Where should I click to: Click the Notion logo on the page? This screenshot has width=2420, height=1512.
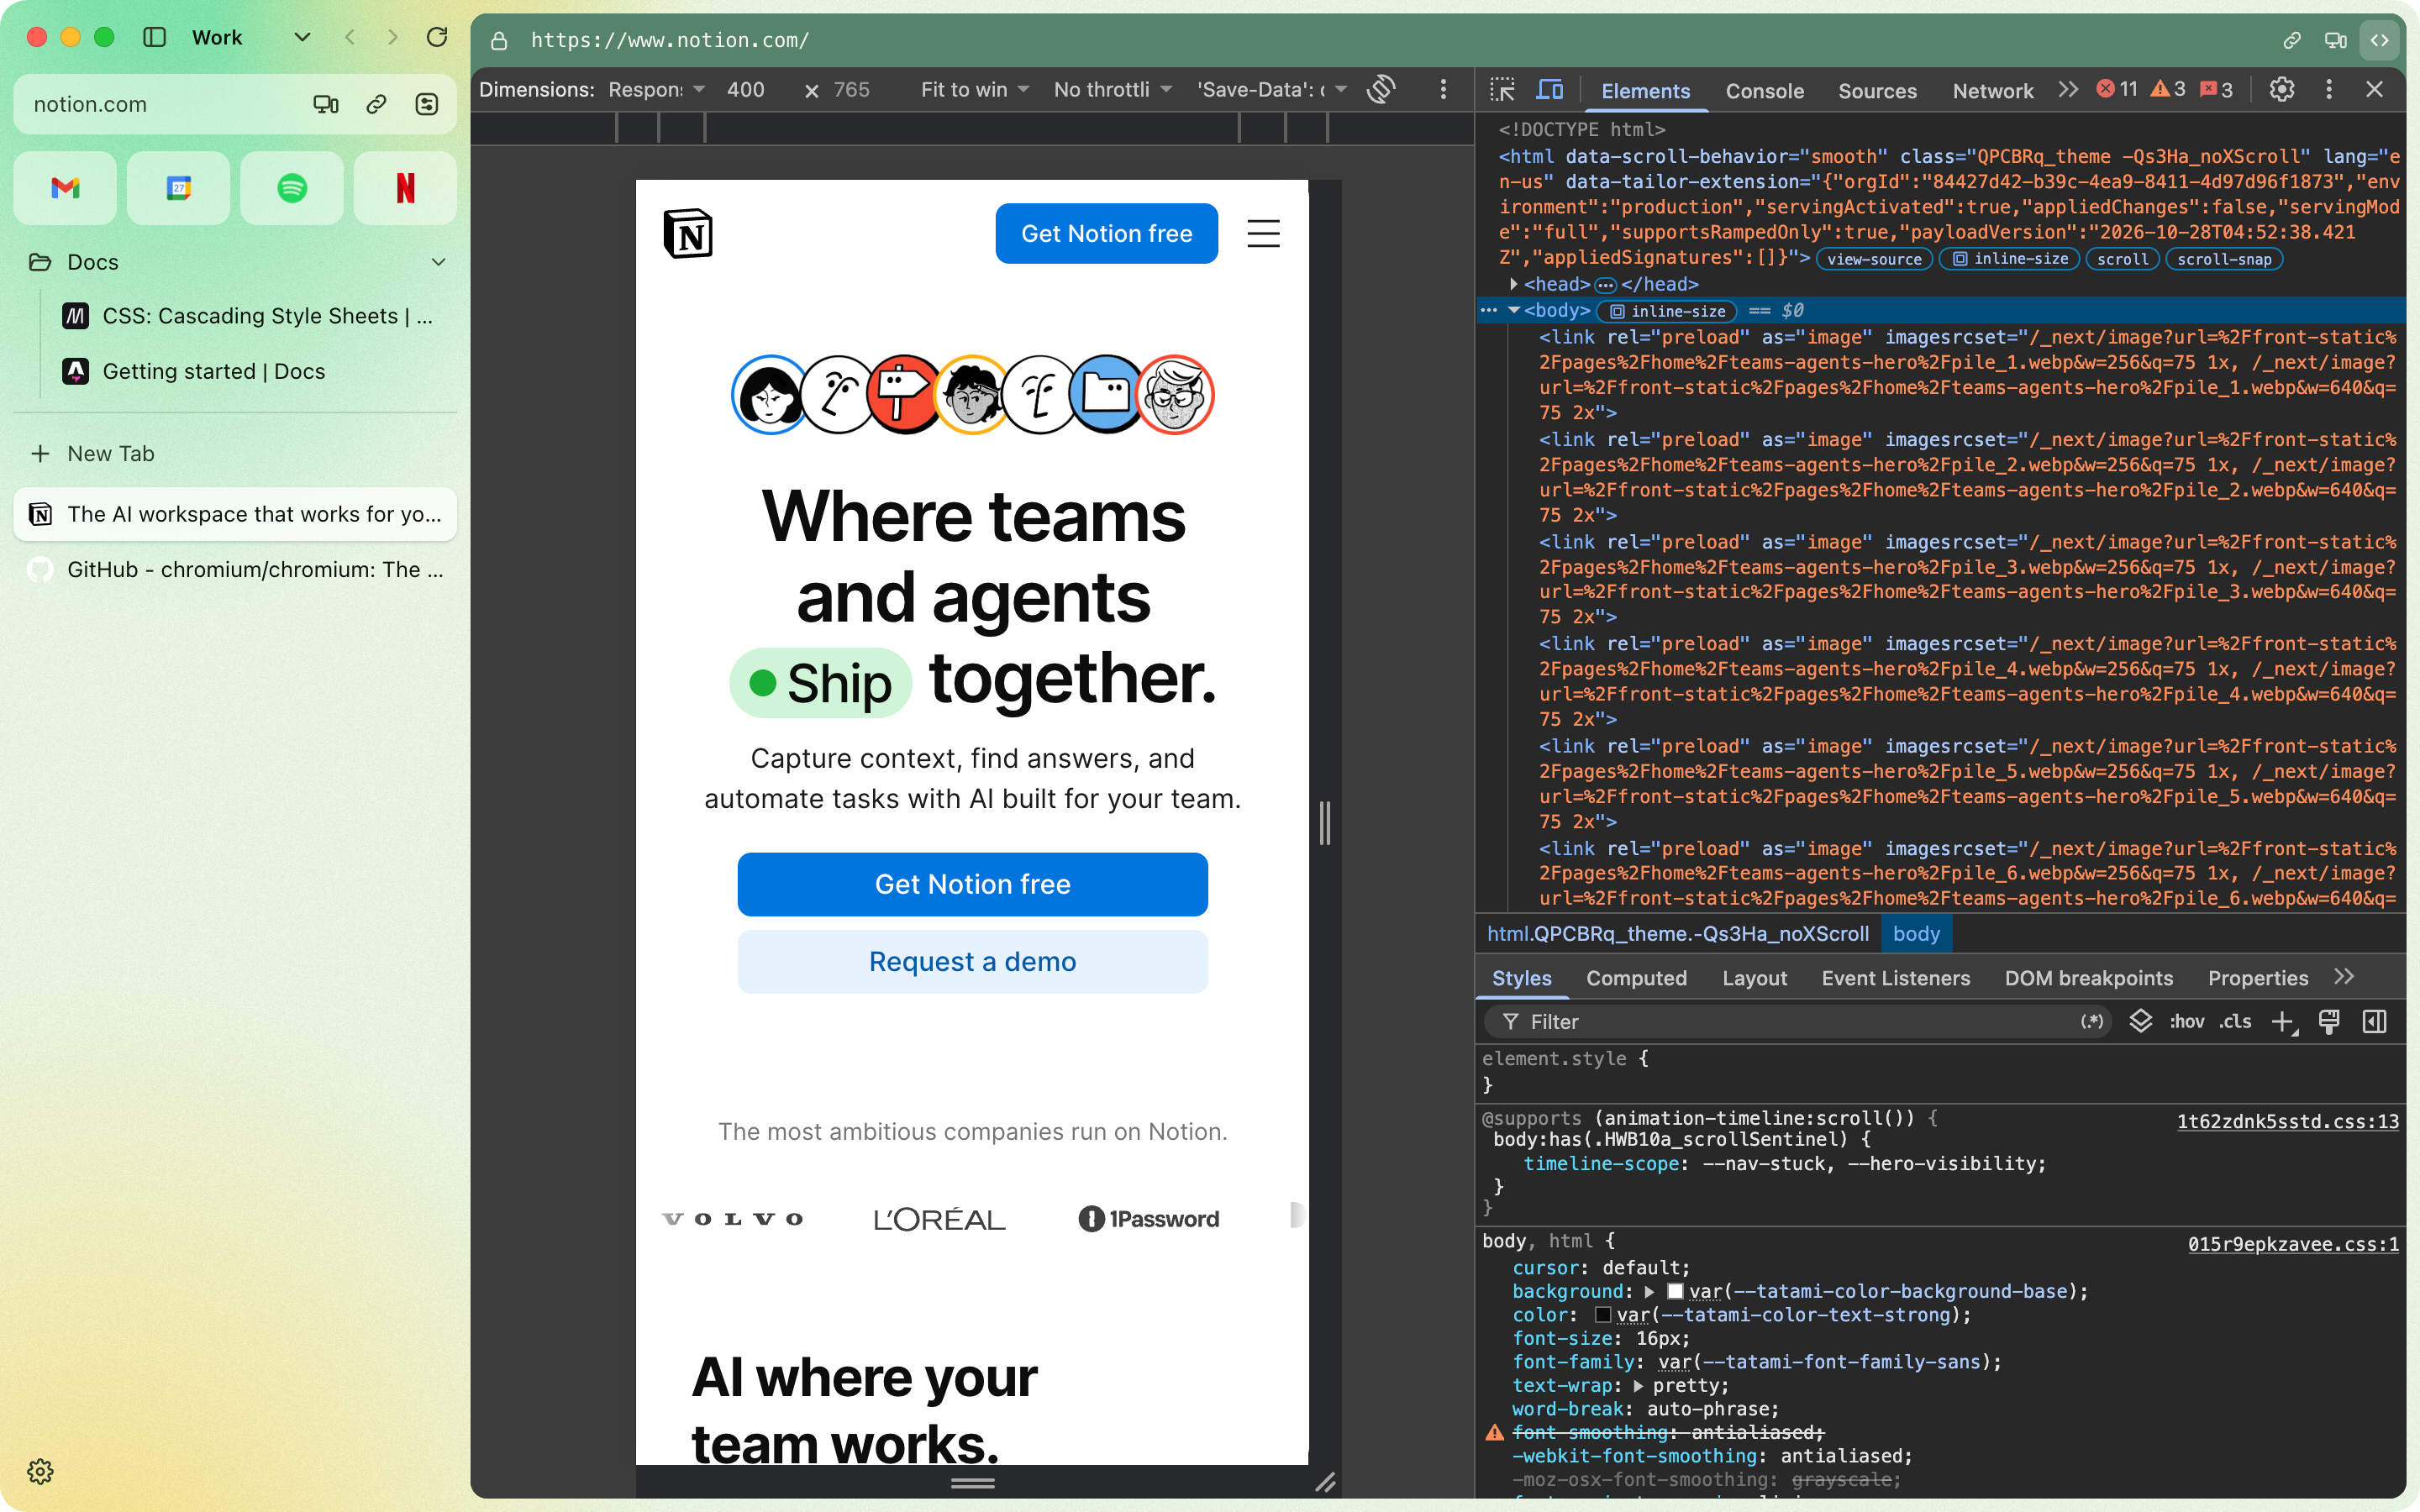[688, 233]
